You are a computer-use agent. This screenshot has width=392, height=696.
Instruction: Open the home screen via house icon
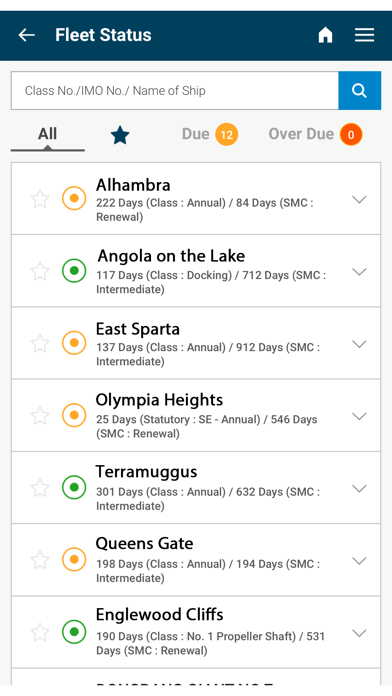click(x=325, y=35)
